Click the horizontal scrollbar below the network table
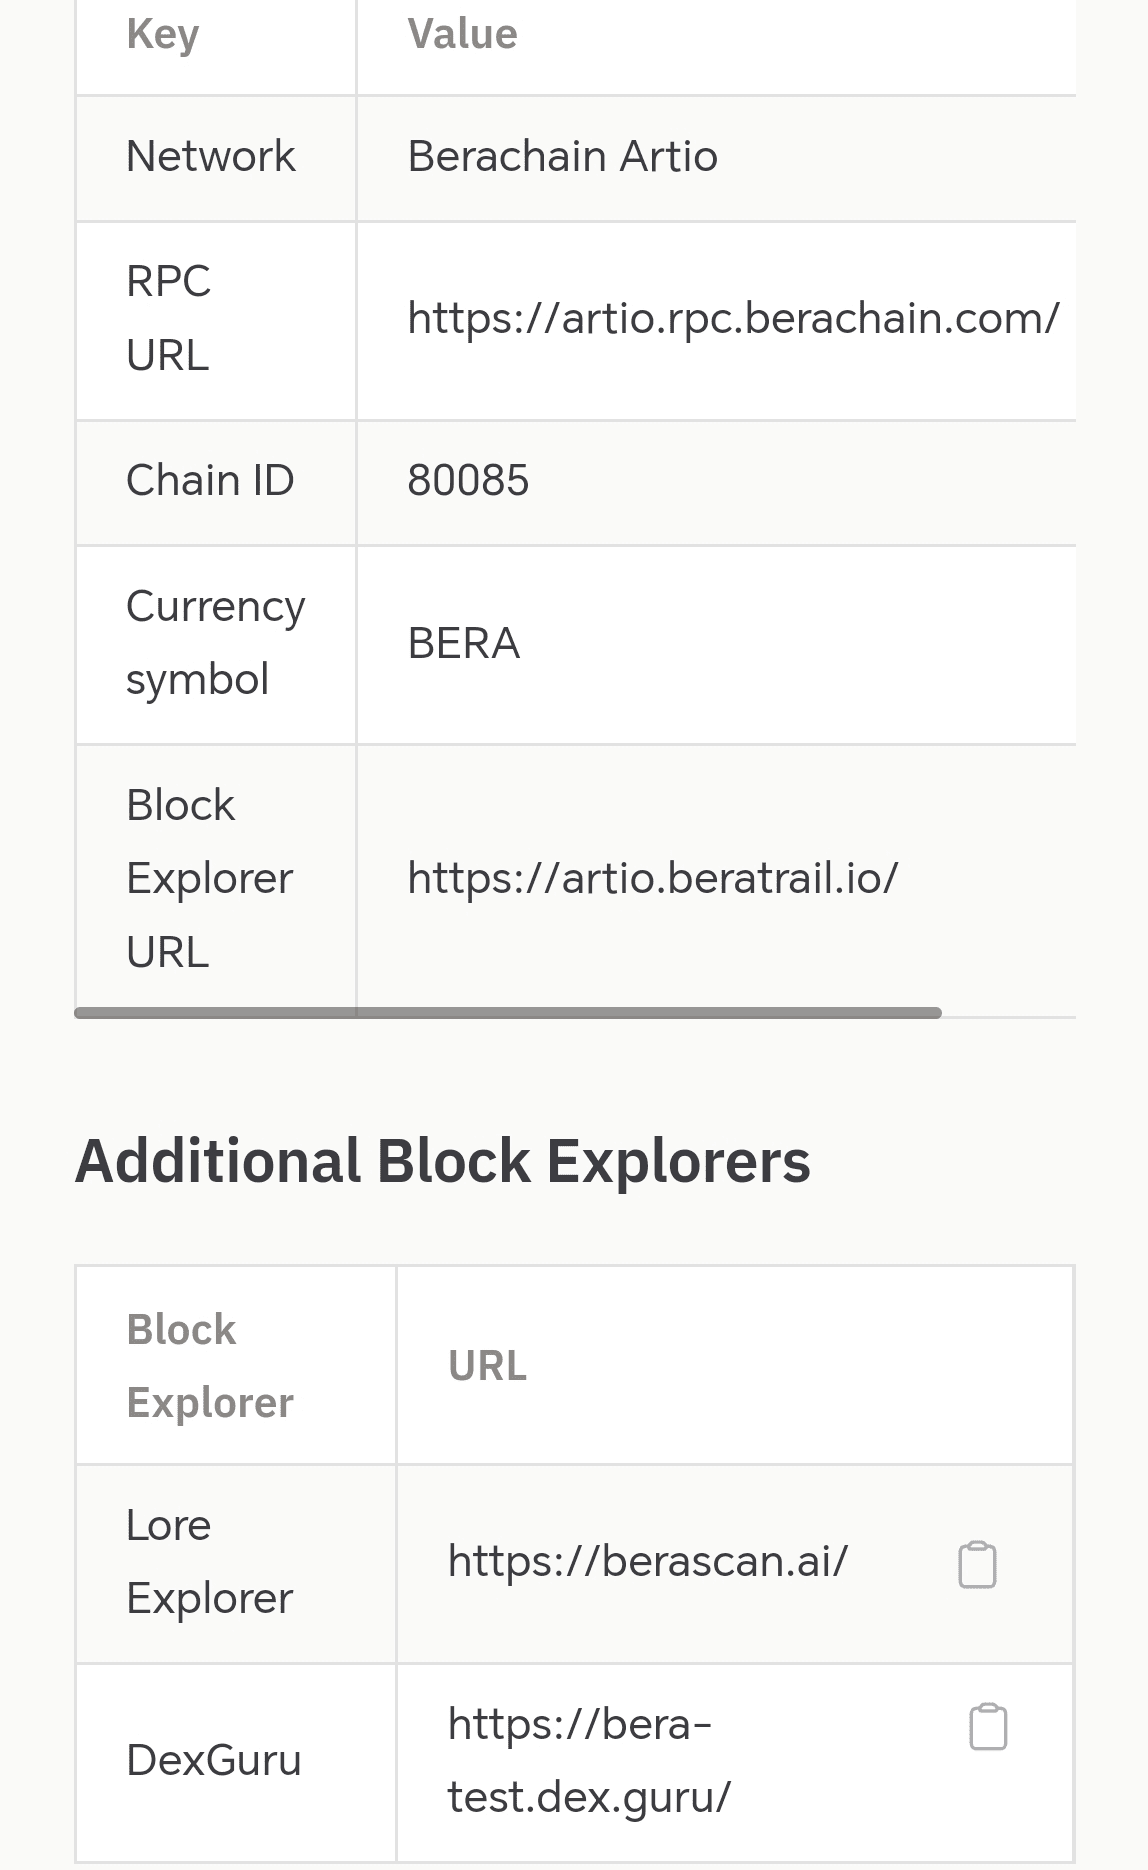Image resolution: width=1148 pixels, height=1870 pixels. point(508,1013)
